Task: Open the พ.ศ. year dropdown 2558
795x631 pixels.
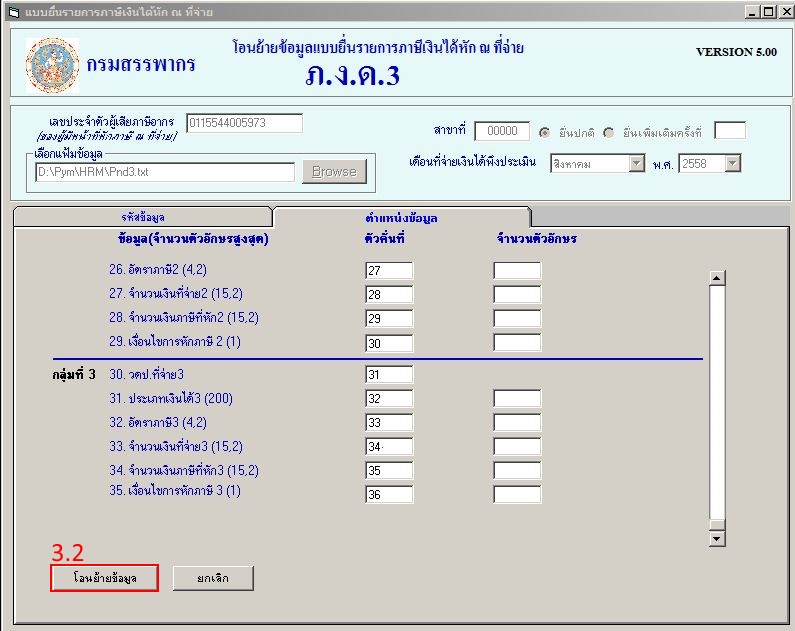Action: [x=733, y=164]
